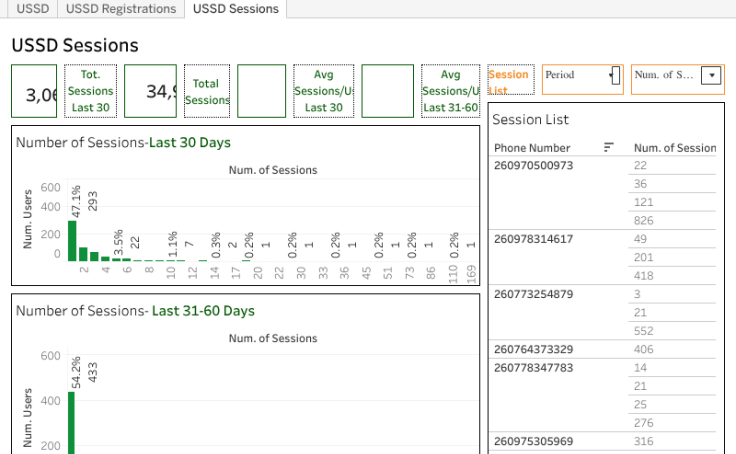Click the tallest bar in Last 30 Days chart

tap(72, 240)
